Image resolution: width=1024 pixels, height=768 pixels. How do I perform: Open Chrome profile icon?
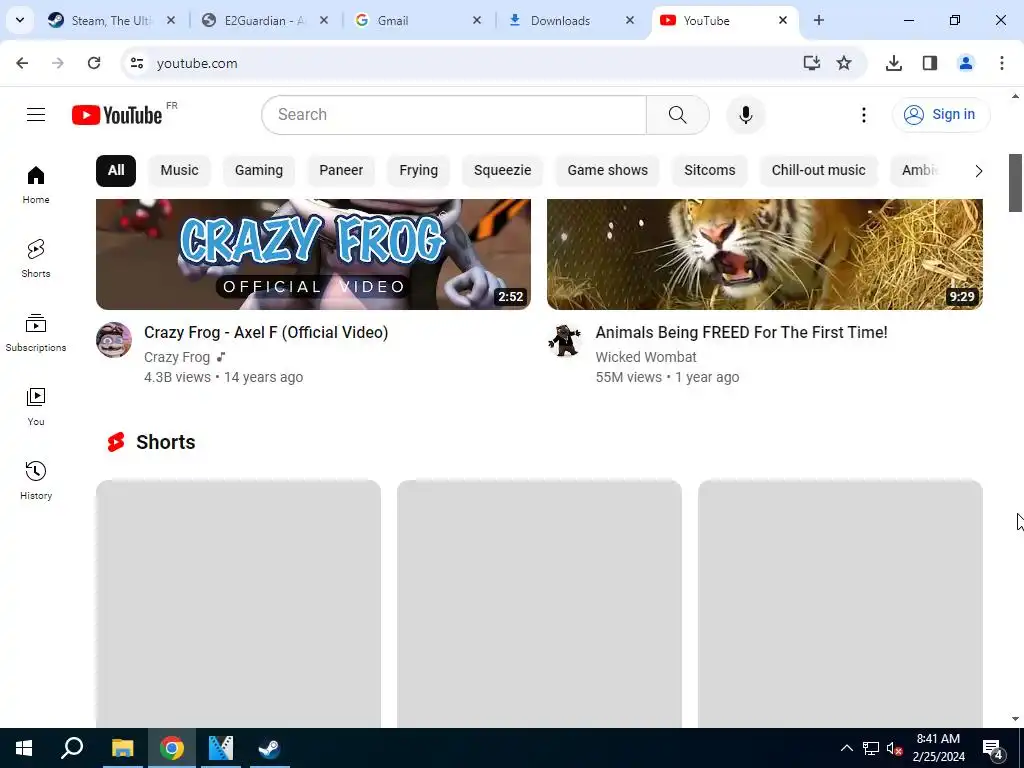[966, 63]
